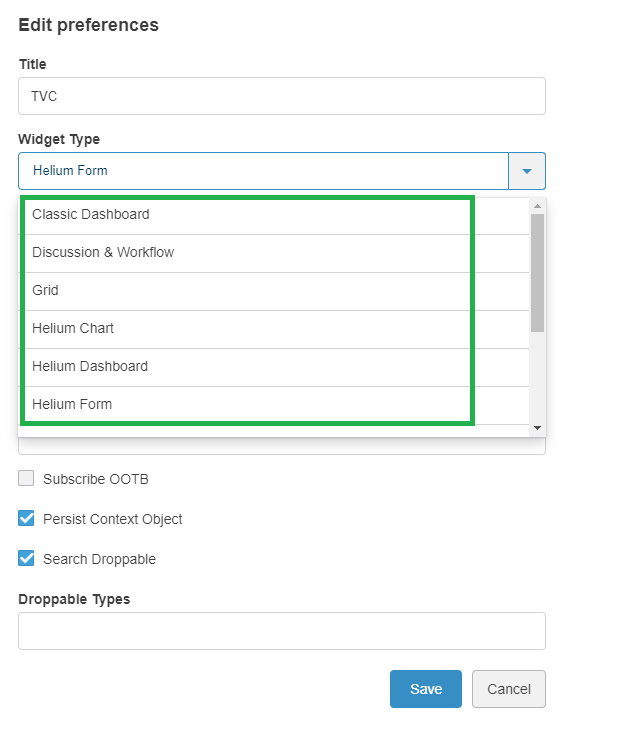Choose Helium Form in the list
This screenshot has width=617, height=731.
72,405
